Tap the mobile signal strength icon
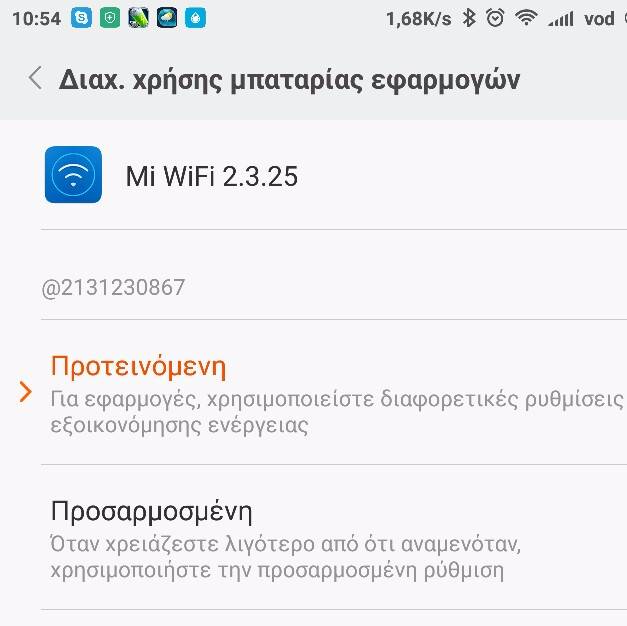The height and width of the screenshot is (626, 627). coord(561,19)
